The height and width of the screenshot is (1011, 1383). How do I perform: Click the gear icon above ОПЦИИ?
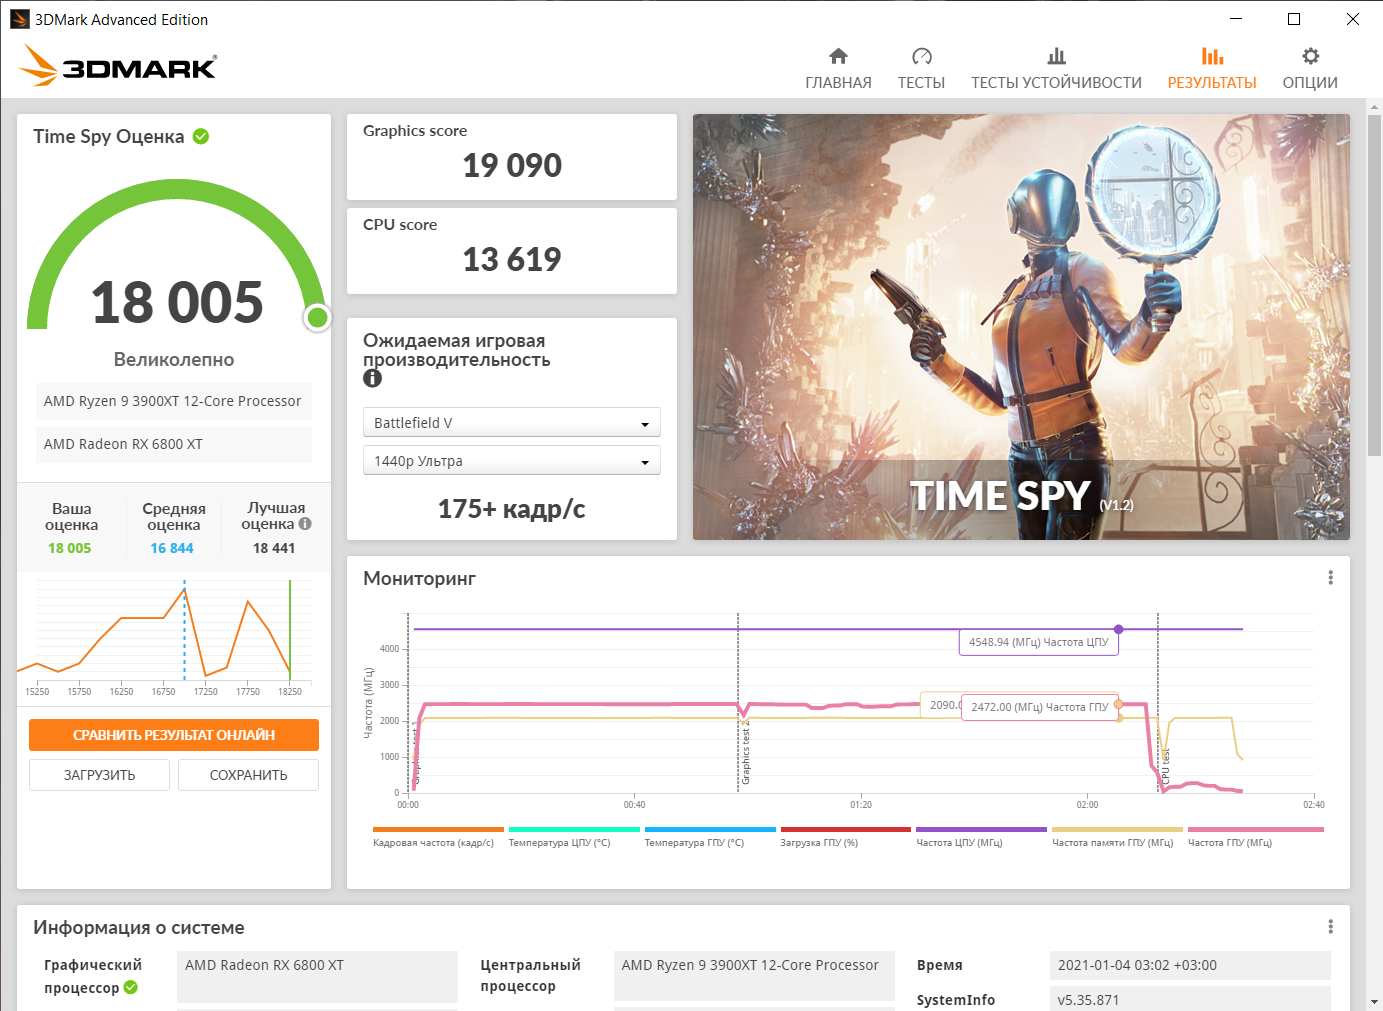point(1310,56)
